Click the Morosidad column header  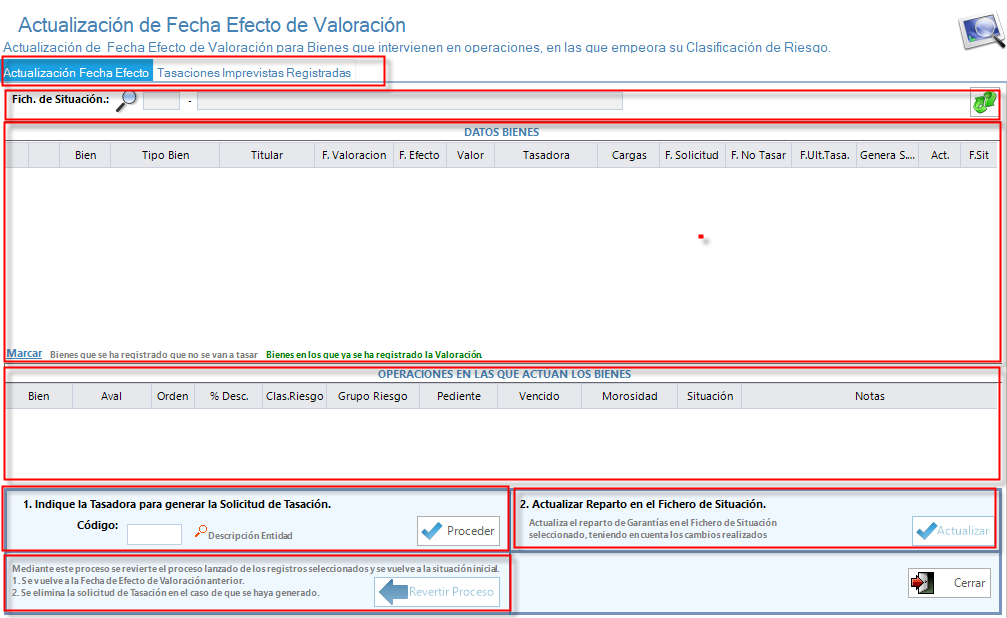(x=629, y=396)
